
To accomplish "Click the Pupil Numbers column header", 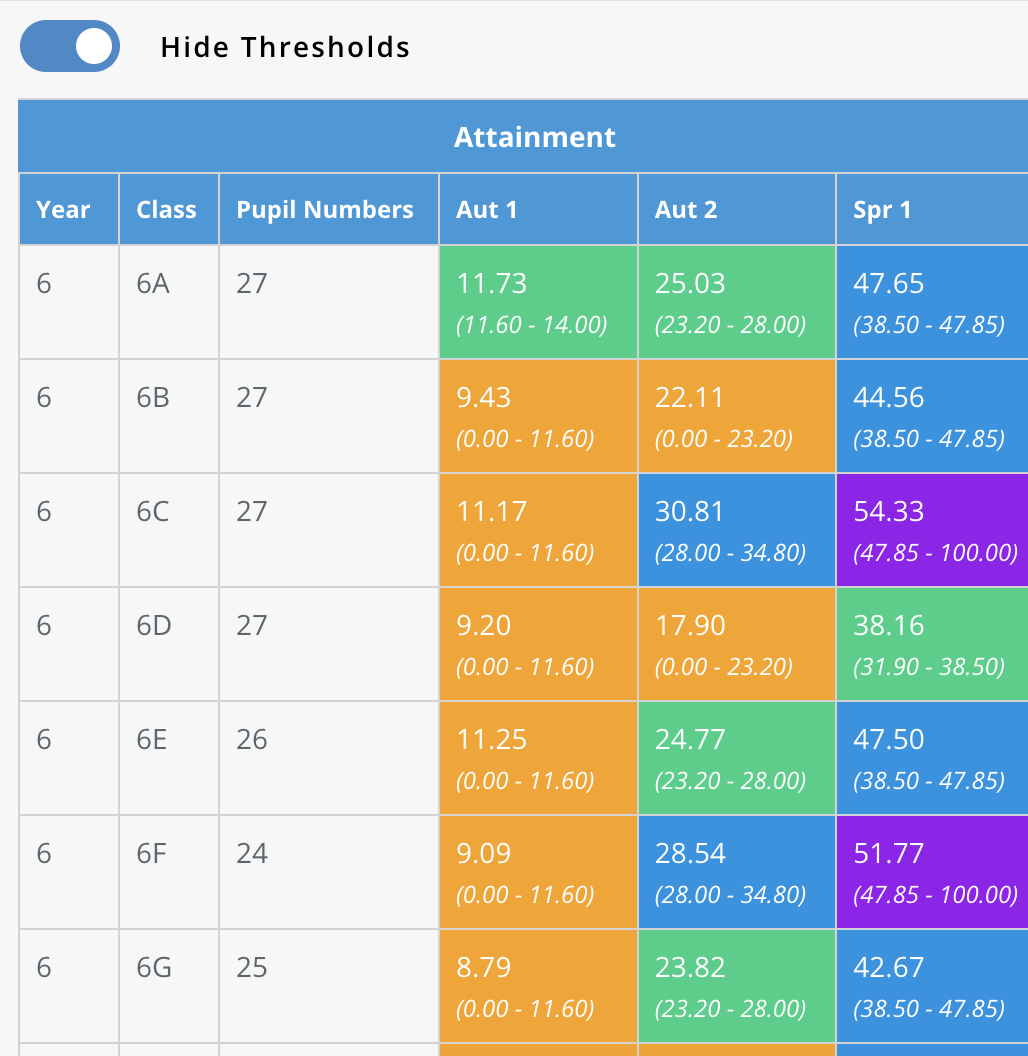I will (329, 209).
